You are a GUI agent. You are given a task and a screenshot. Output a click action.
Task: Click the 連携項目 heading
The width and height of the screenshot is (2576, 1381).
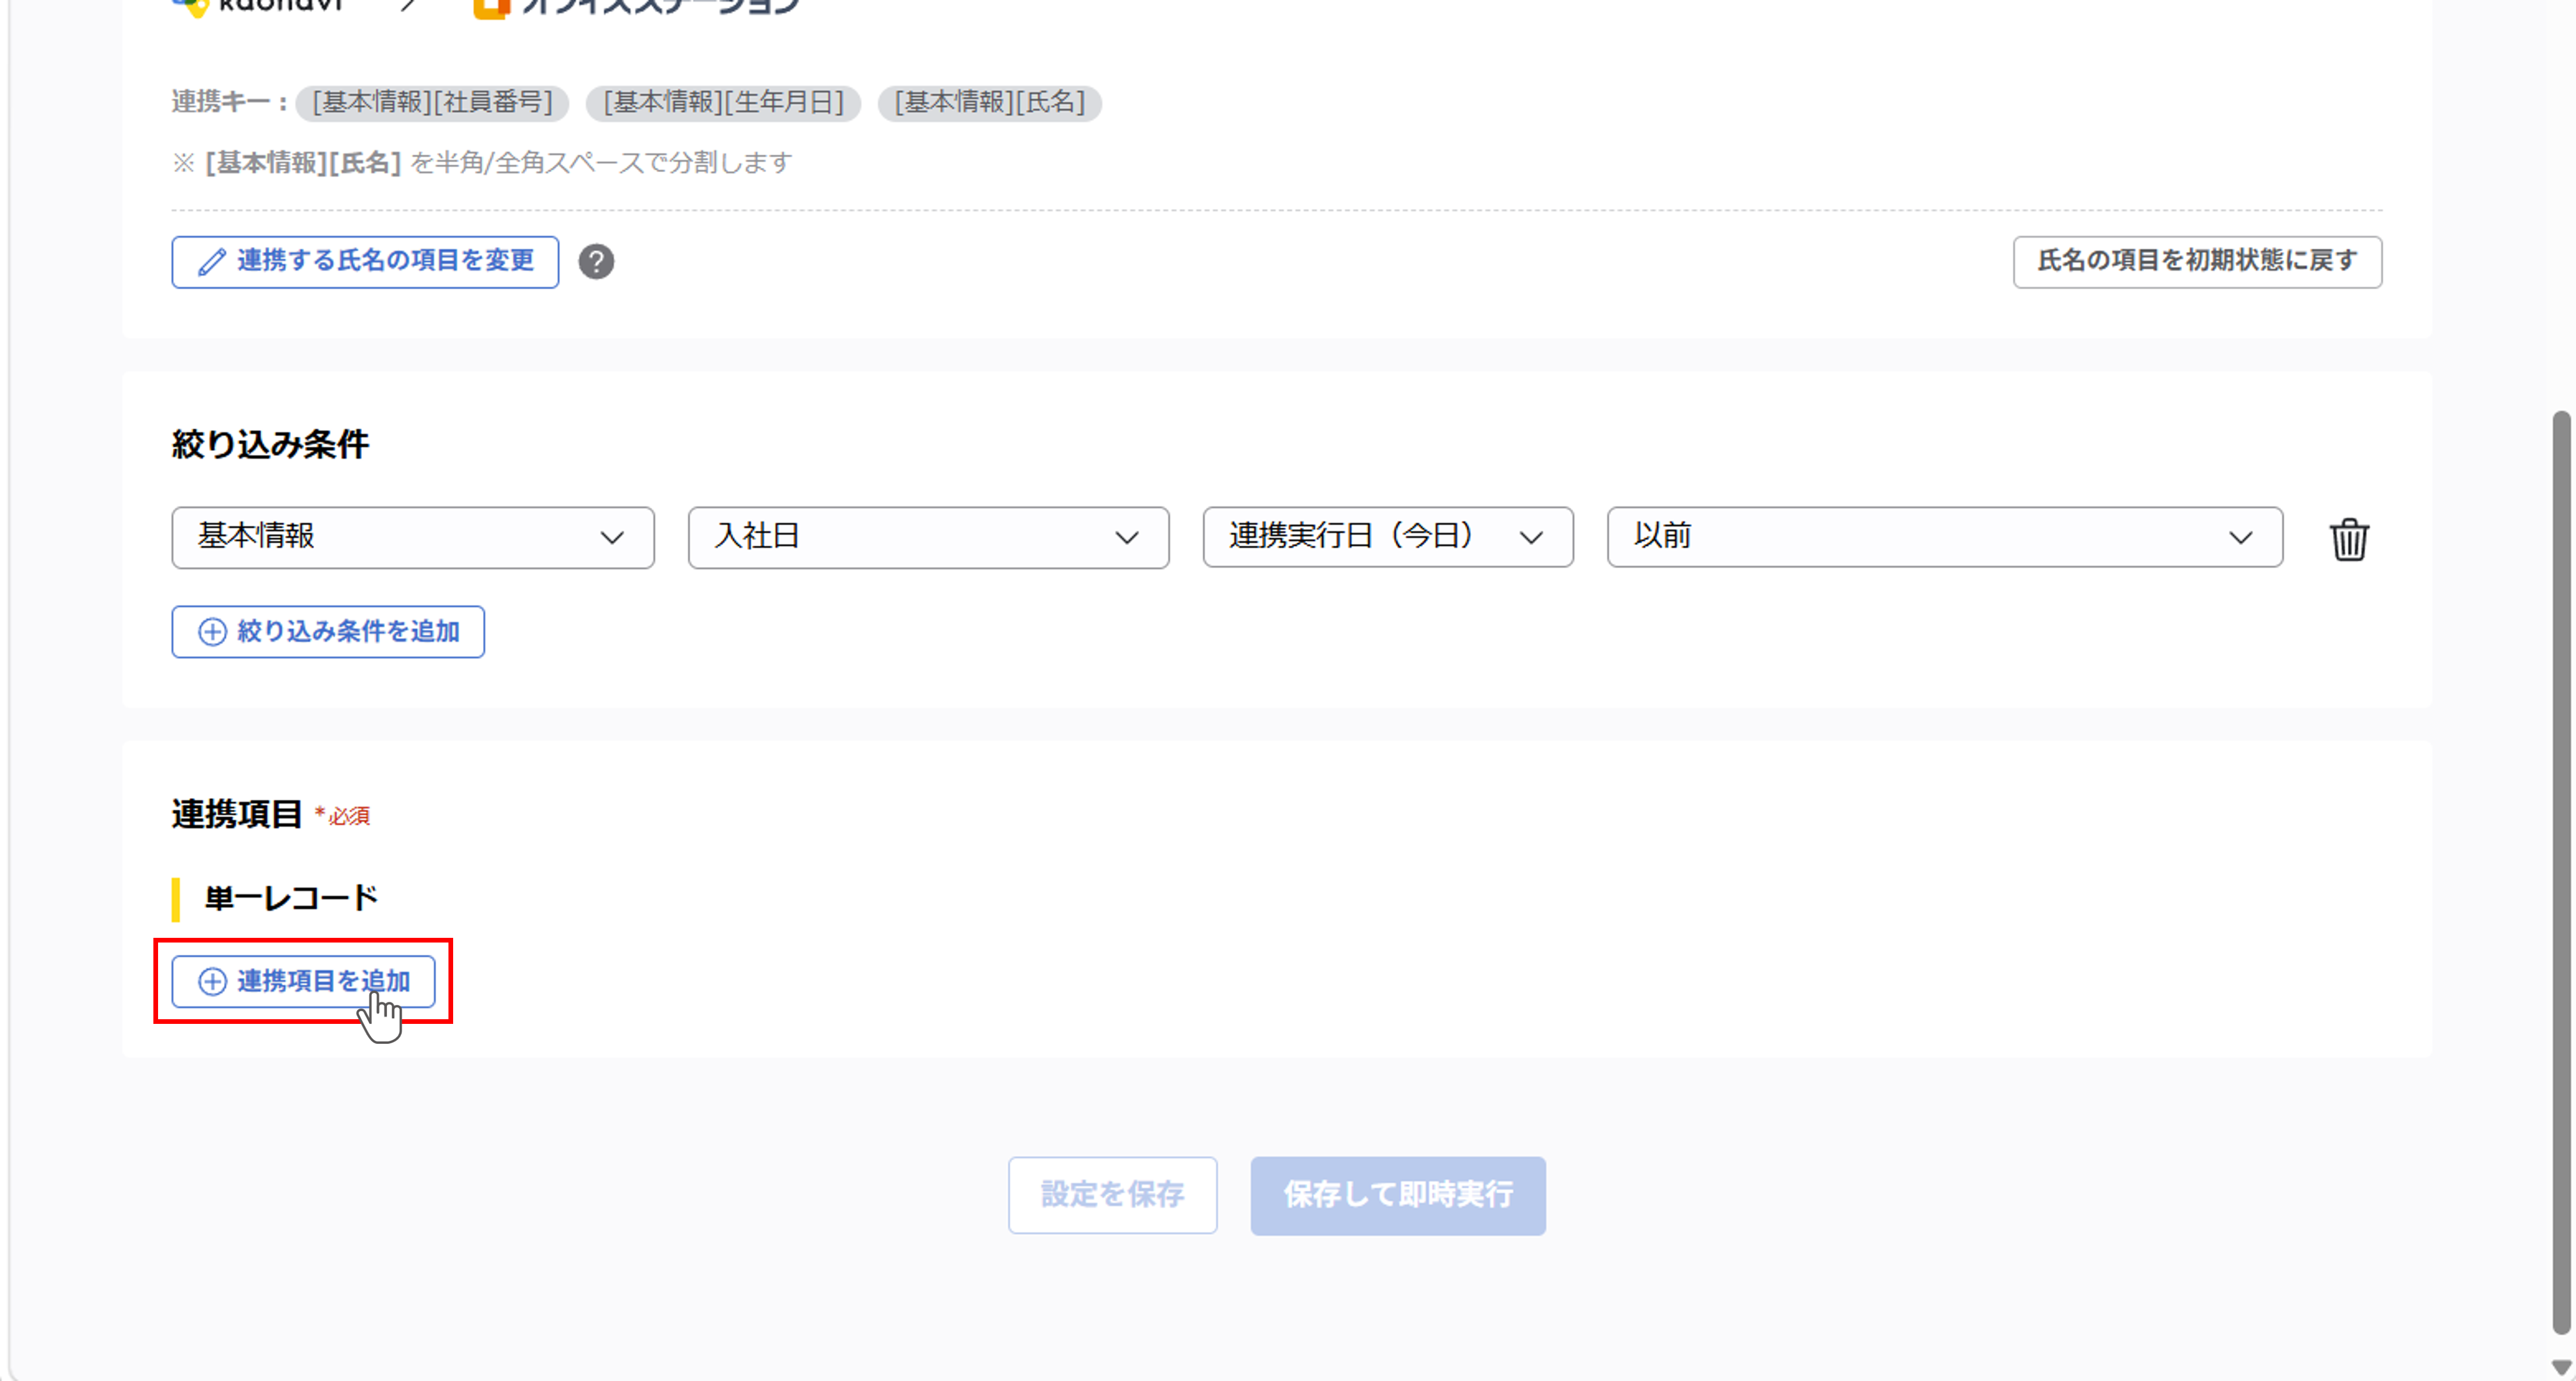[x=237, y=814]
